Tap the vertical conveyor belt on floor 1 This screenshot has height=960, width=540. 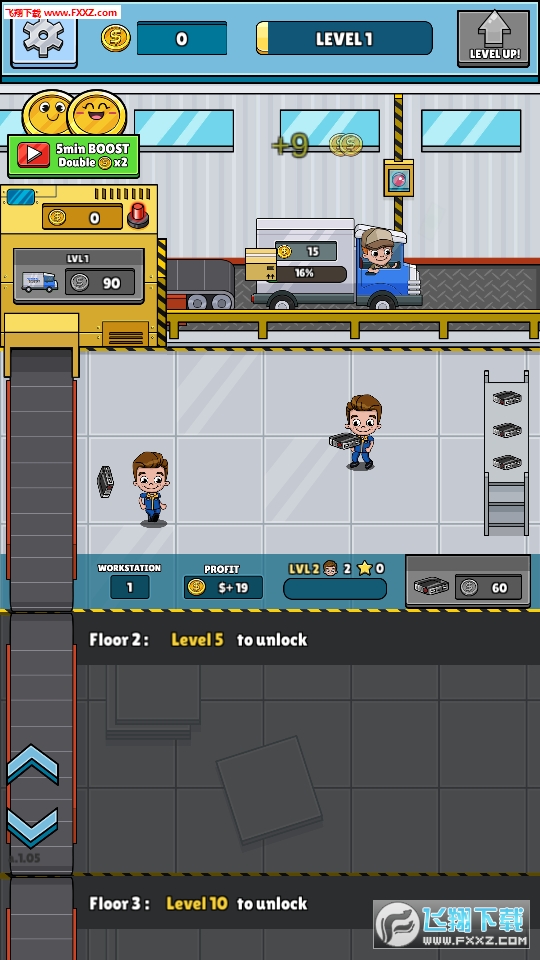point(41,478)
